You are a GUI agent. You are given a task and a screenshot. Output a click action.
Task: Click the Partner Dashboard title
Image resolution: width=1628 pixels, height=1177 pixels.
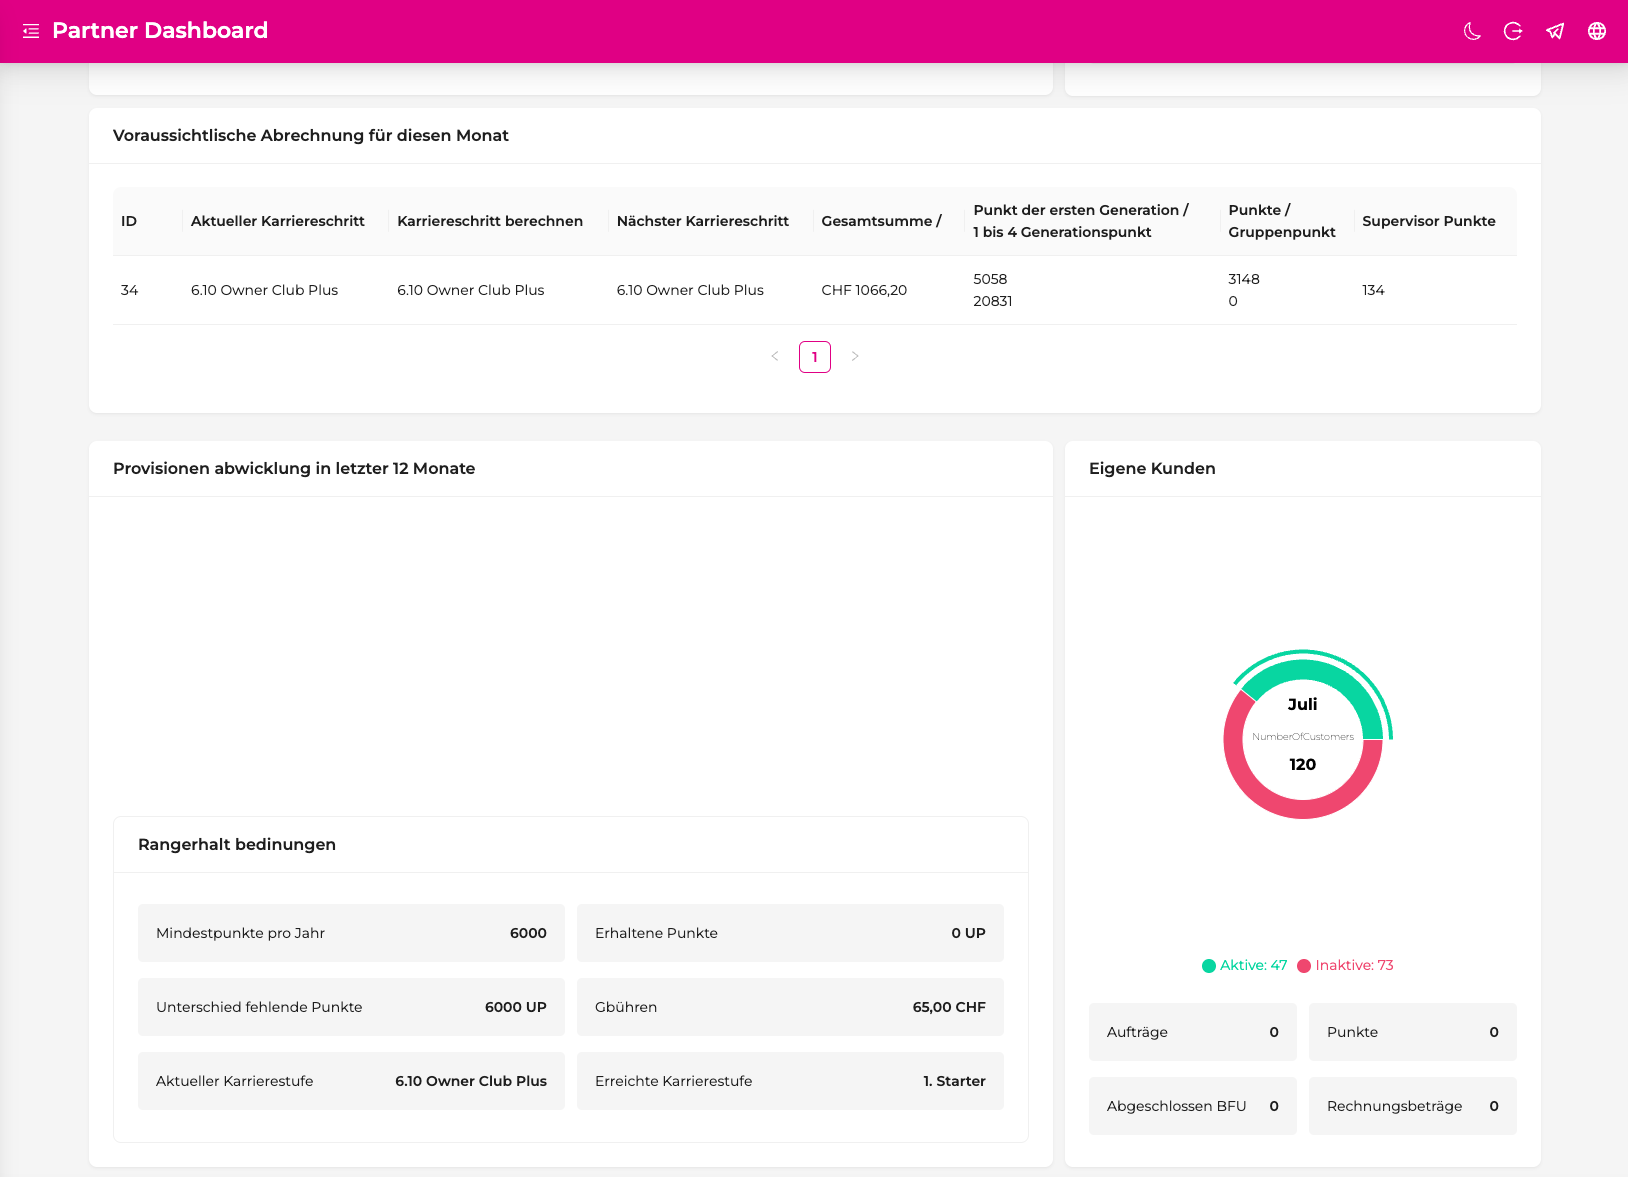160,31
